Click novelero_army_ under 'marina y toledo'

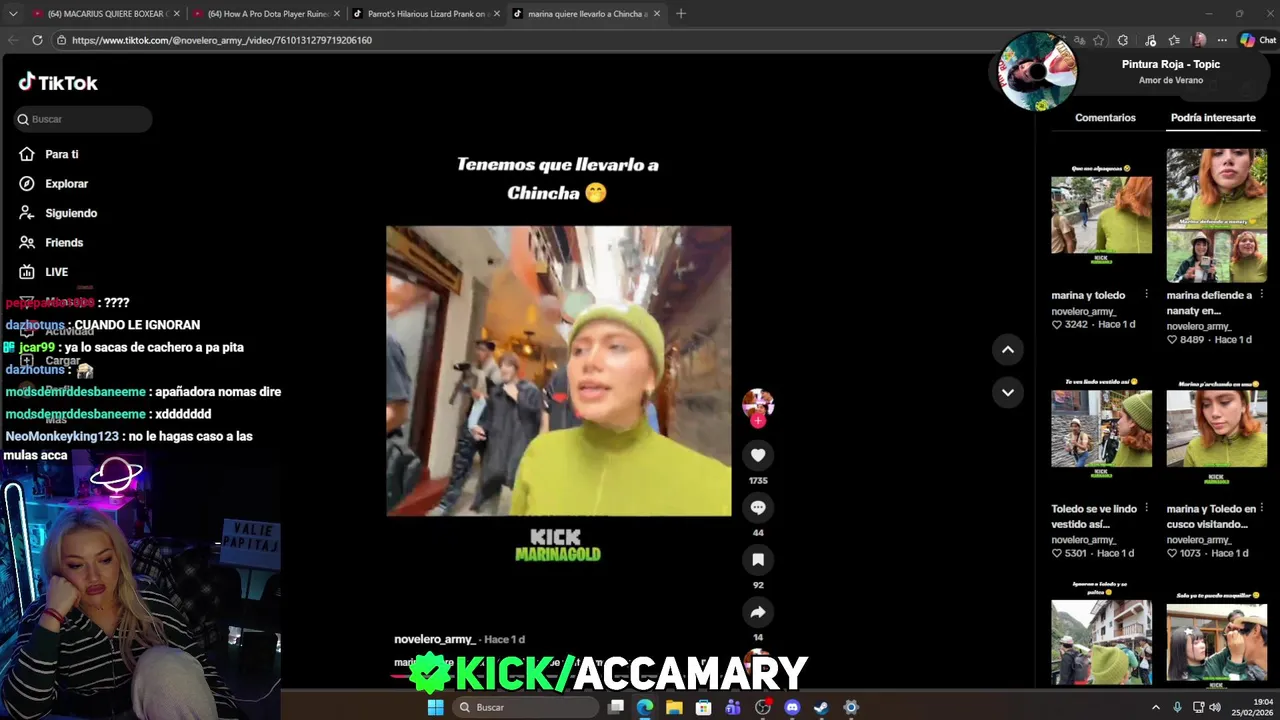[x=1083, y=311]
